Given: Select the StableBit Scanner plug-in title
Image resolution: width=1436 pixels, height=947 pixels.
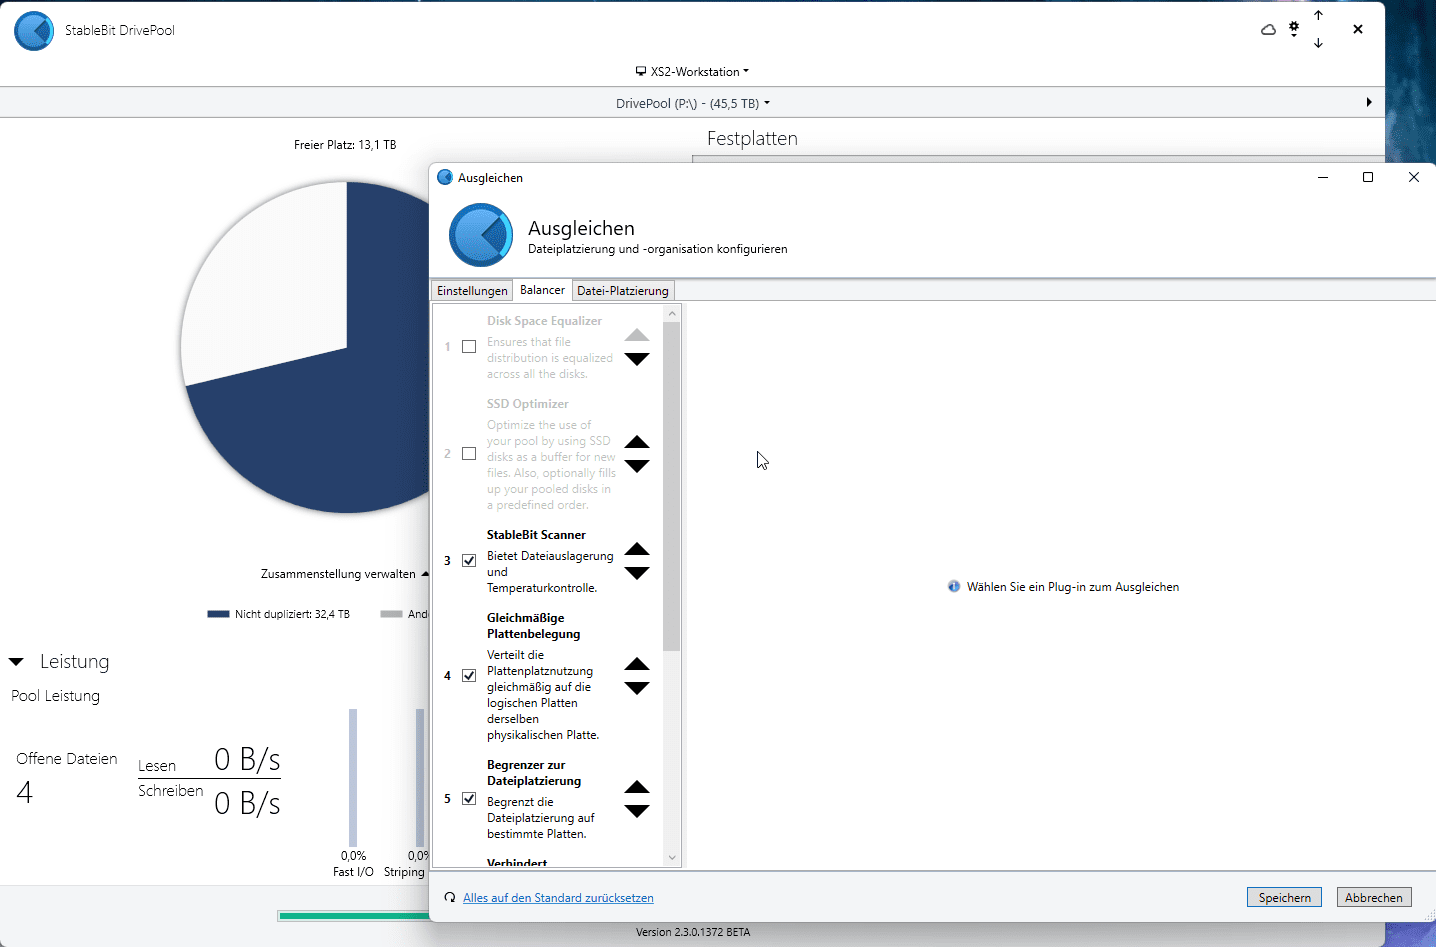Looking at the screenshot, I should coord(536,535).
